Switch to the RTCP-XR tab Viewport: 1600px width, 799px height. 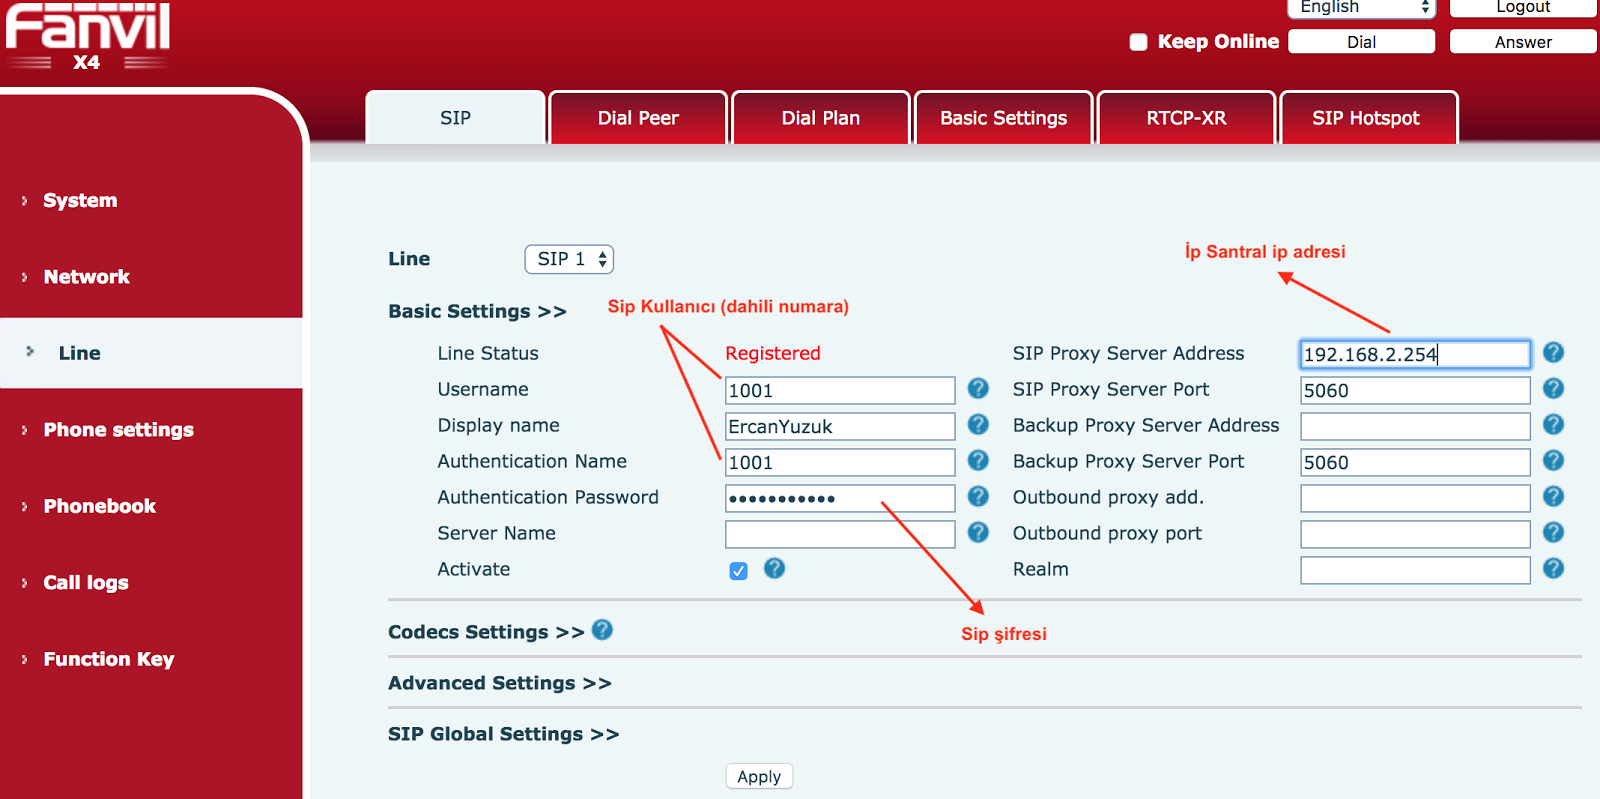tap(1186, 118)
